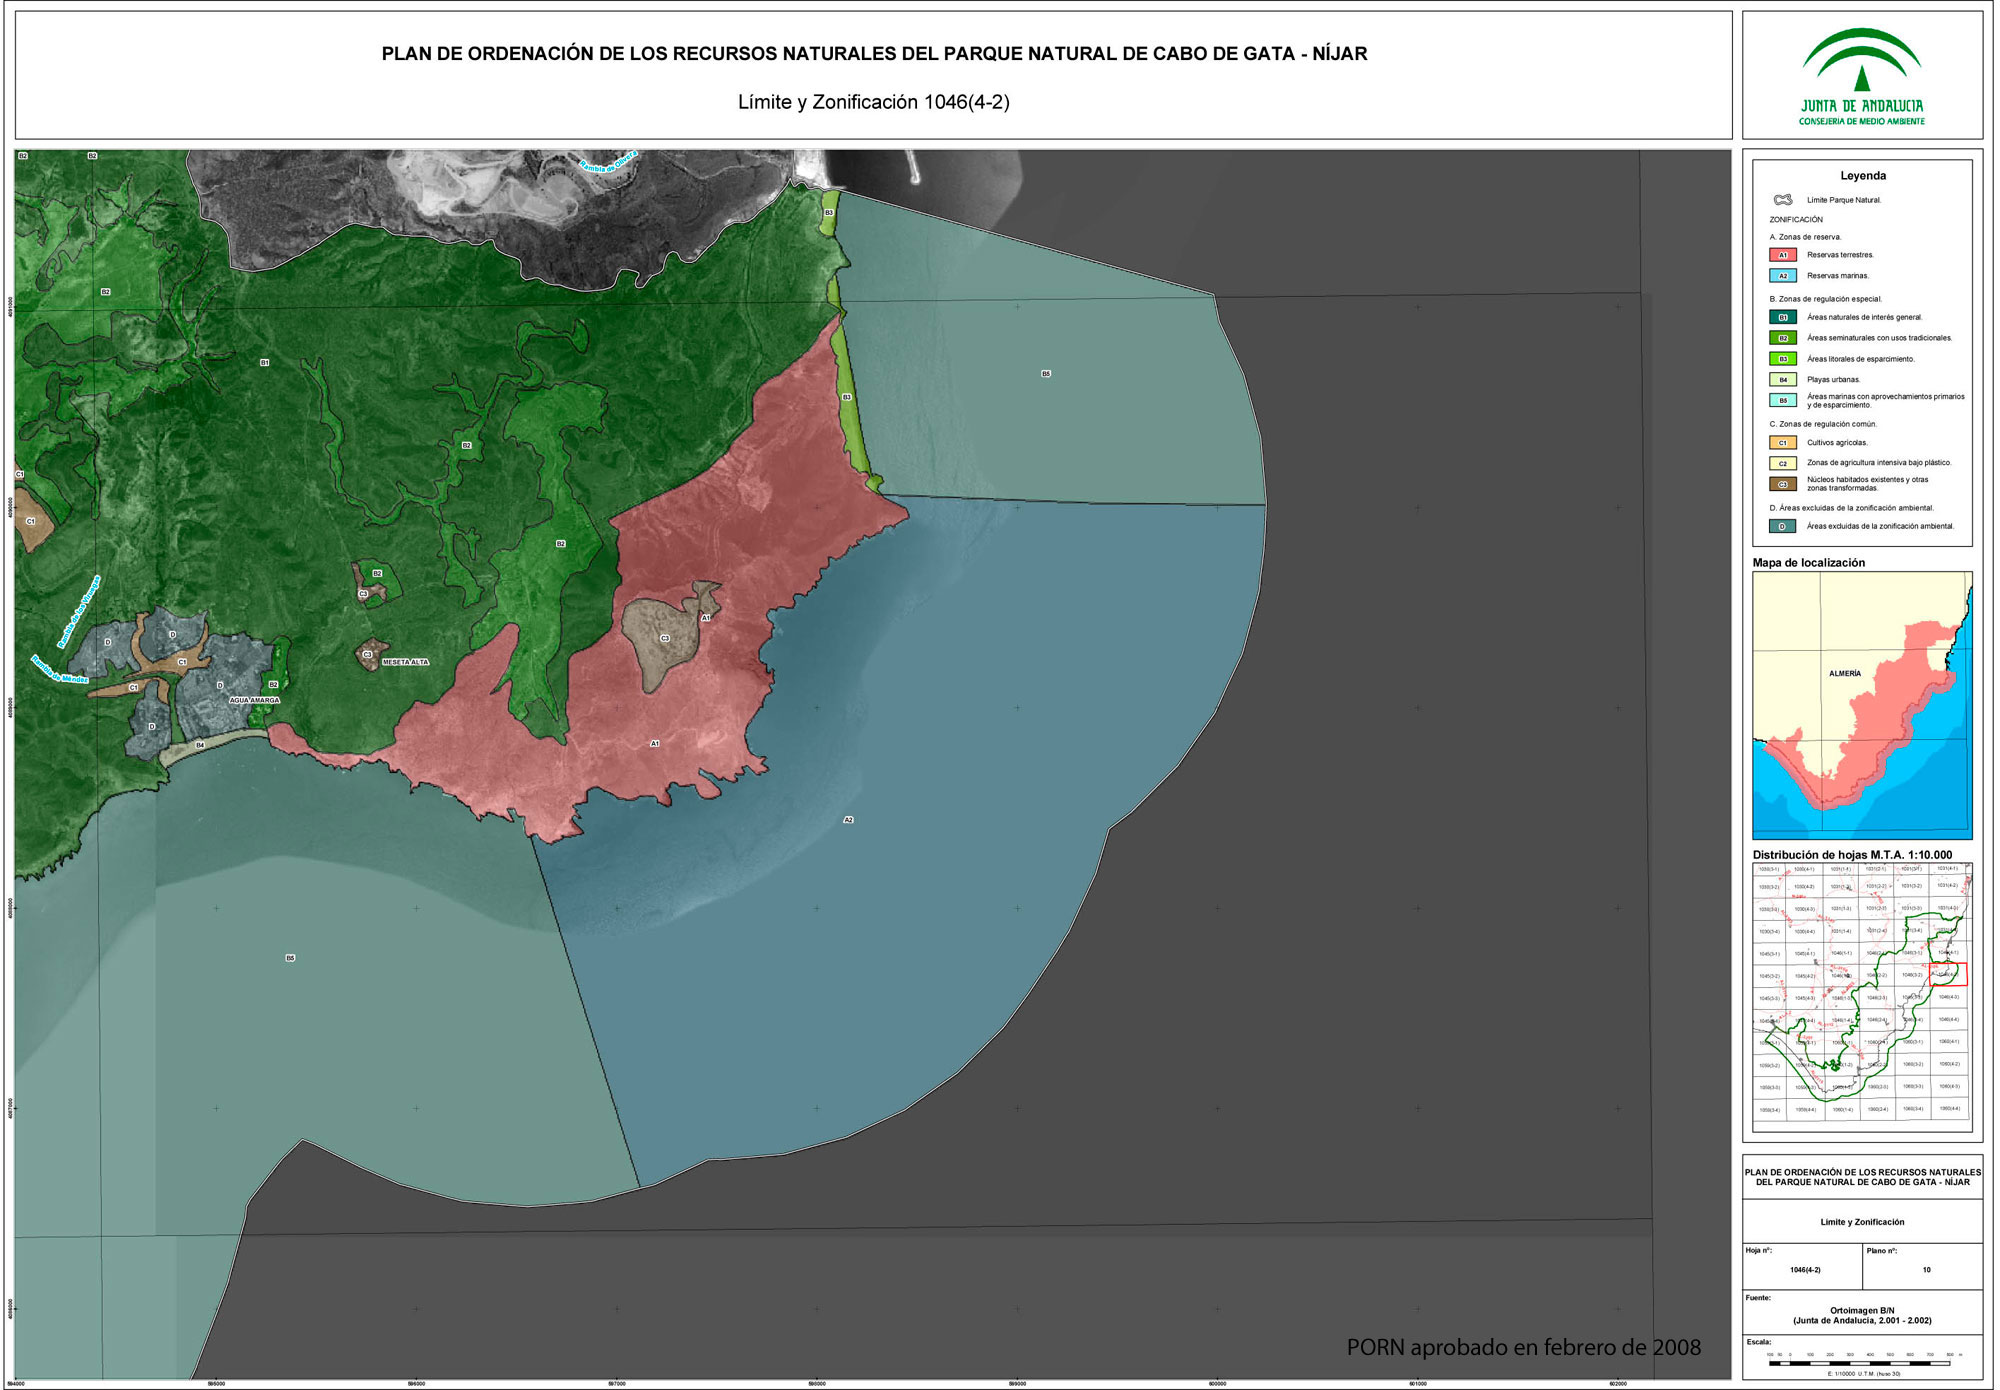2000x1390 pixels.
Task: Click the 'ALMERÍA' label on locator map
Action: [1845, 674]
